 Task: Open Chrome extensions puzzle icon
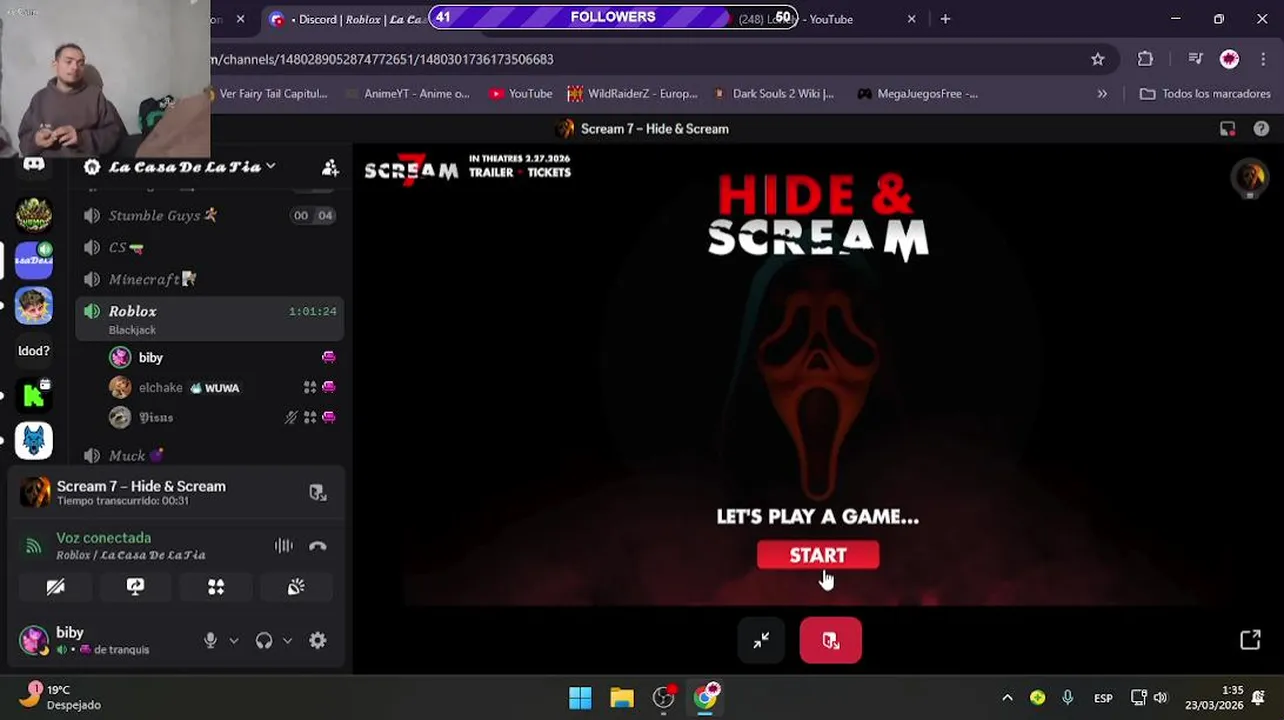tap(1146, 59)
